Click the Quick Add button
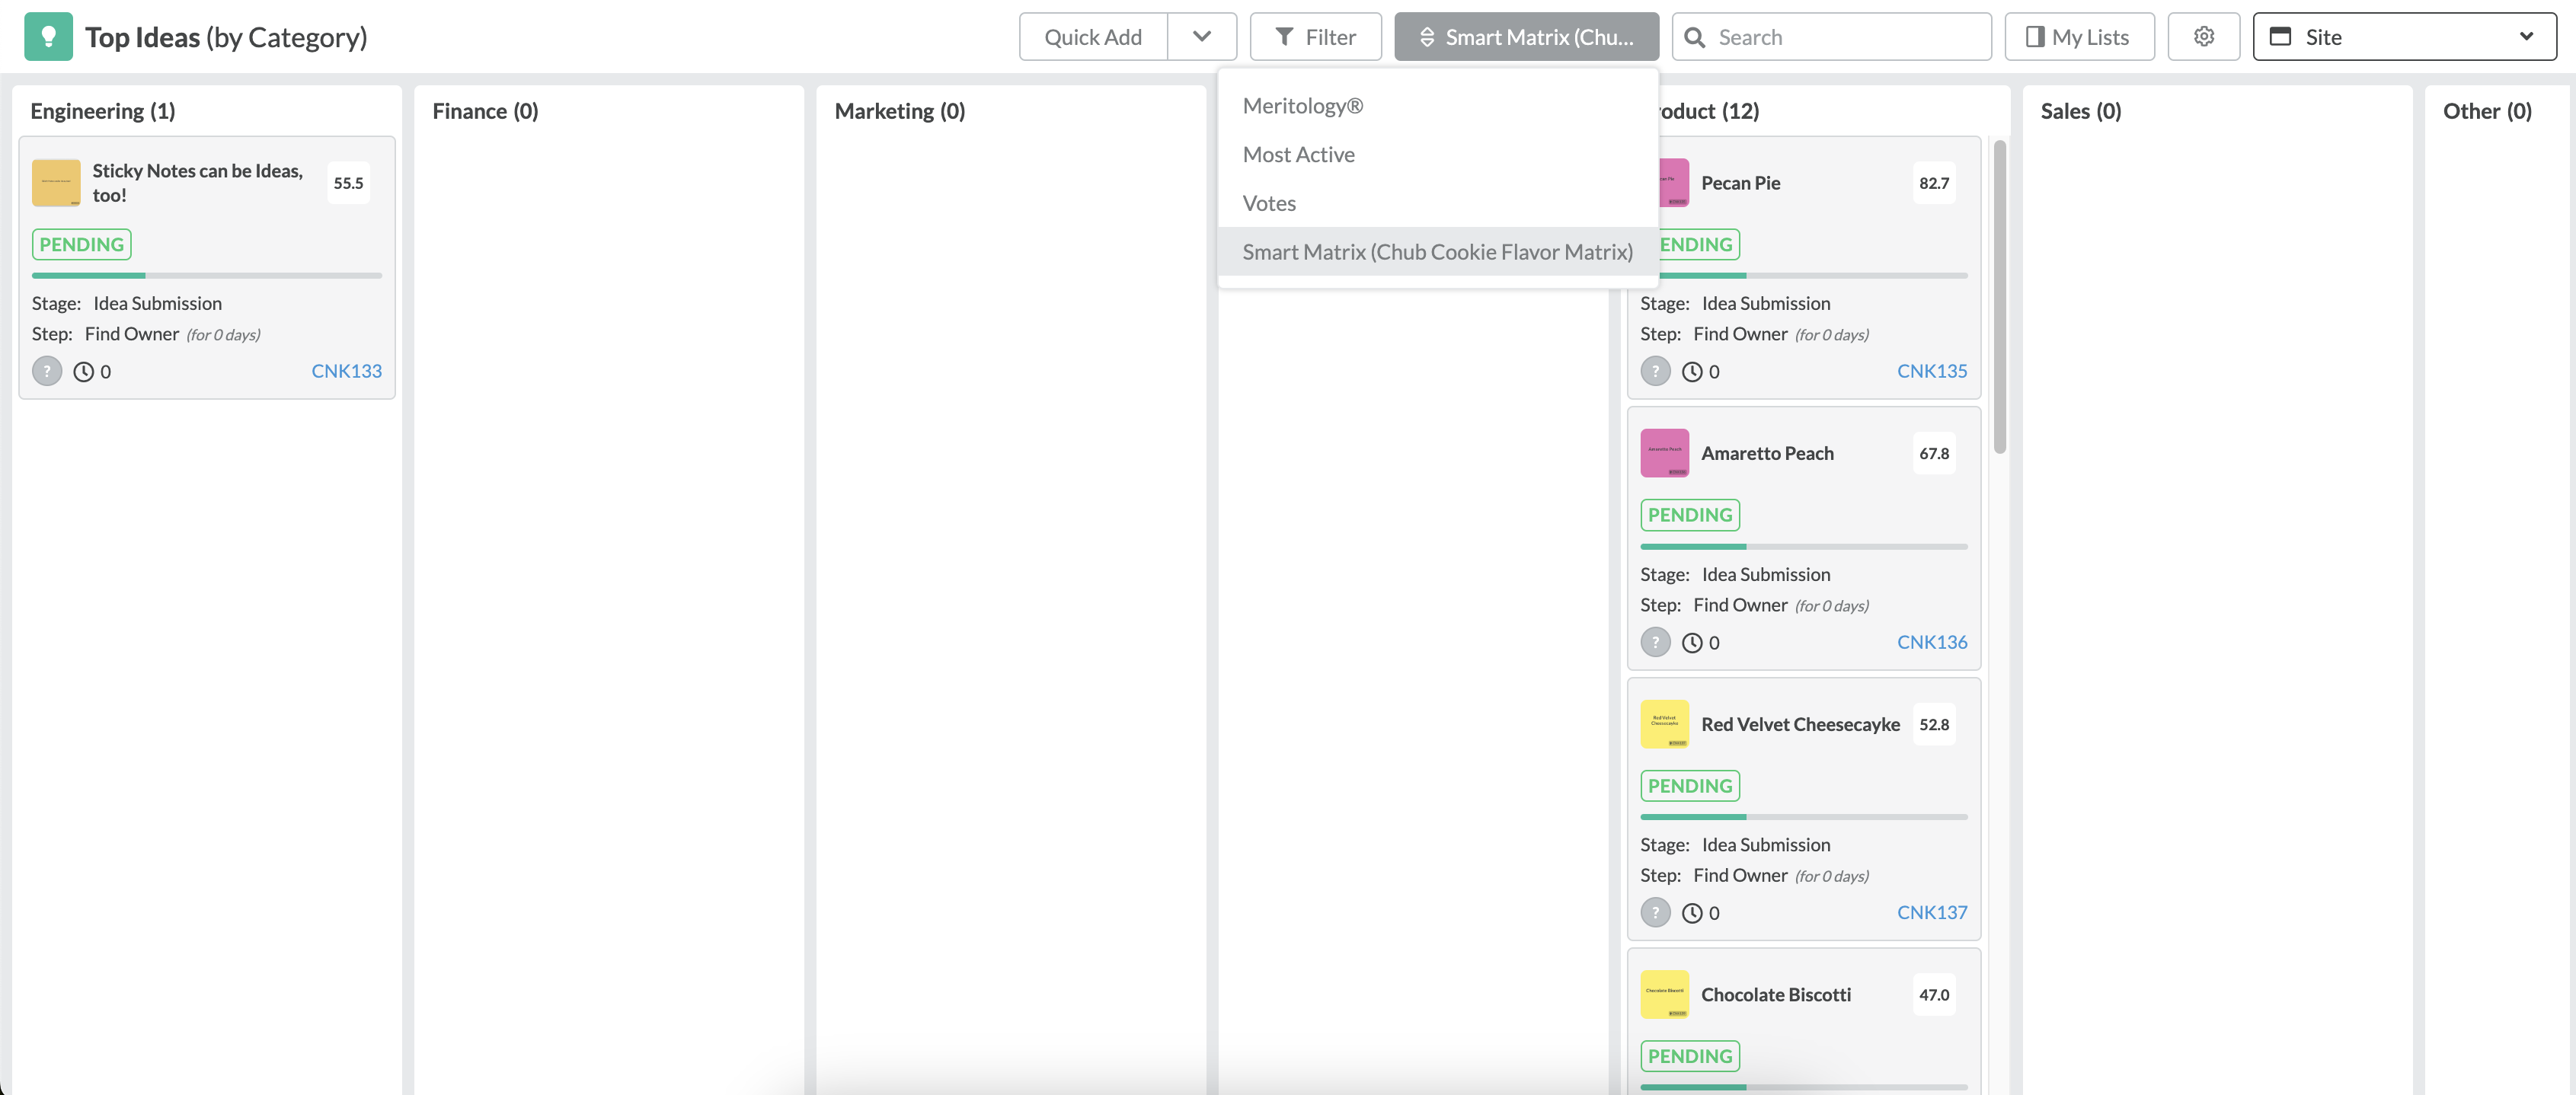The width and height of the screenshot is (2576, 1095). [1093, 37]
